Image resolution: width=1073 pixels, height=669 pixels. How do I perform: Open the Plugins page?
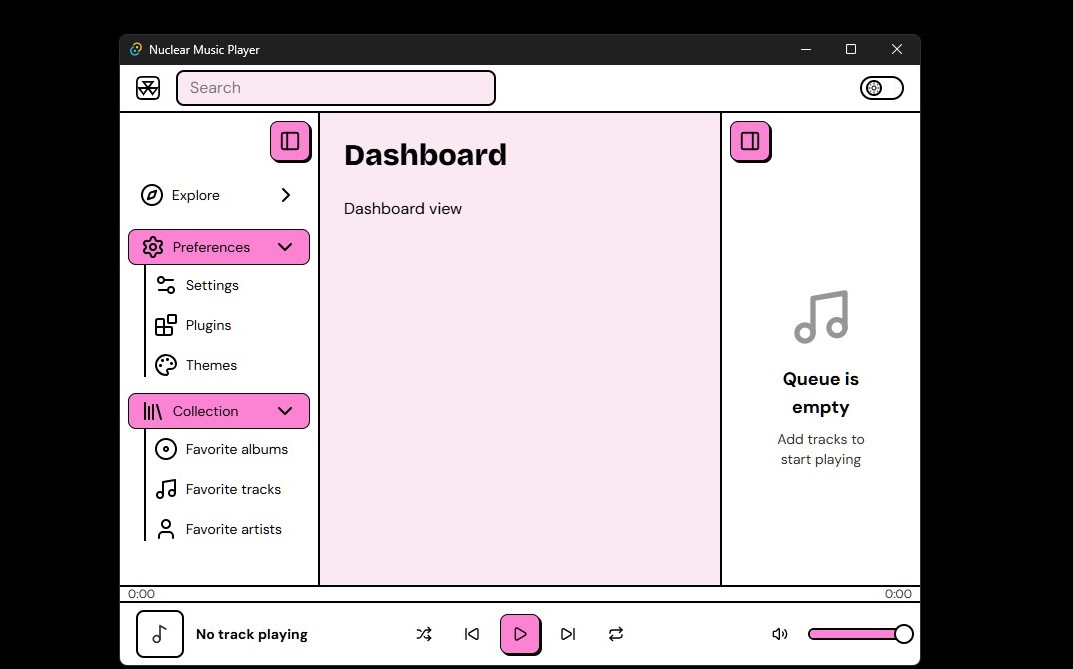(207, 325)
